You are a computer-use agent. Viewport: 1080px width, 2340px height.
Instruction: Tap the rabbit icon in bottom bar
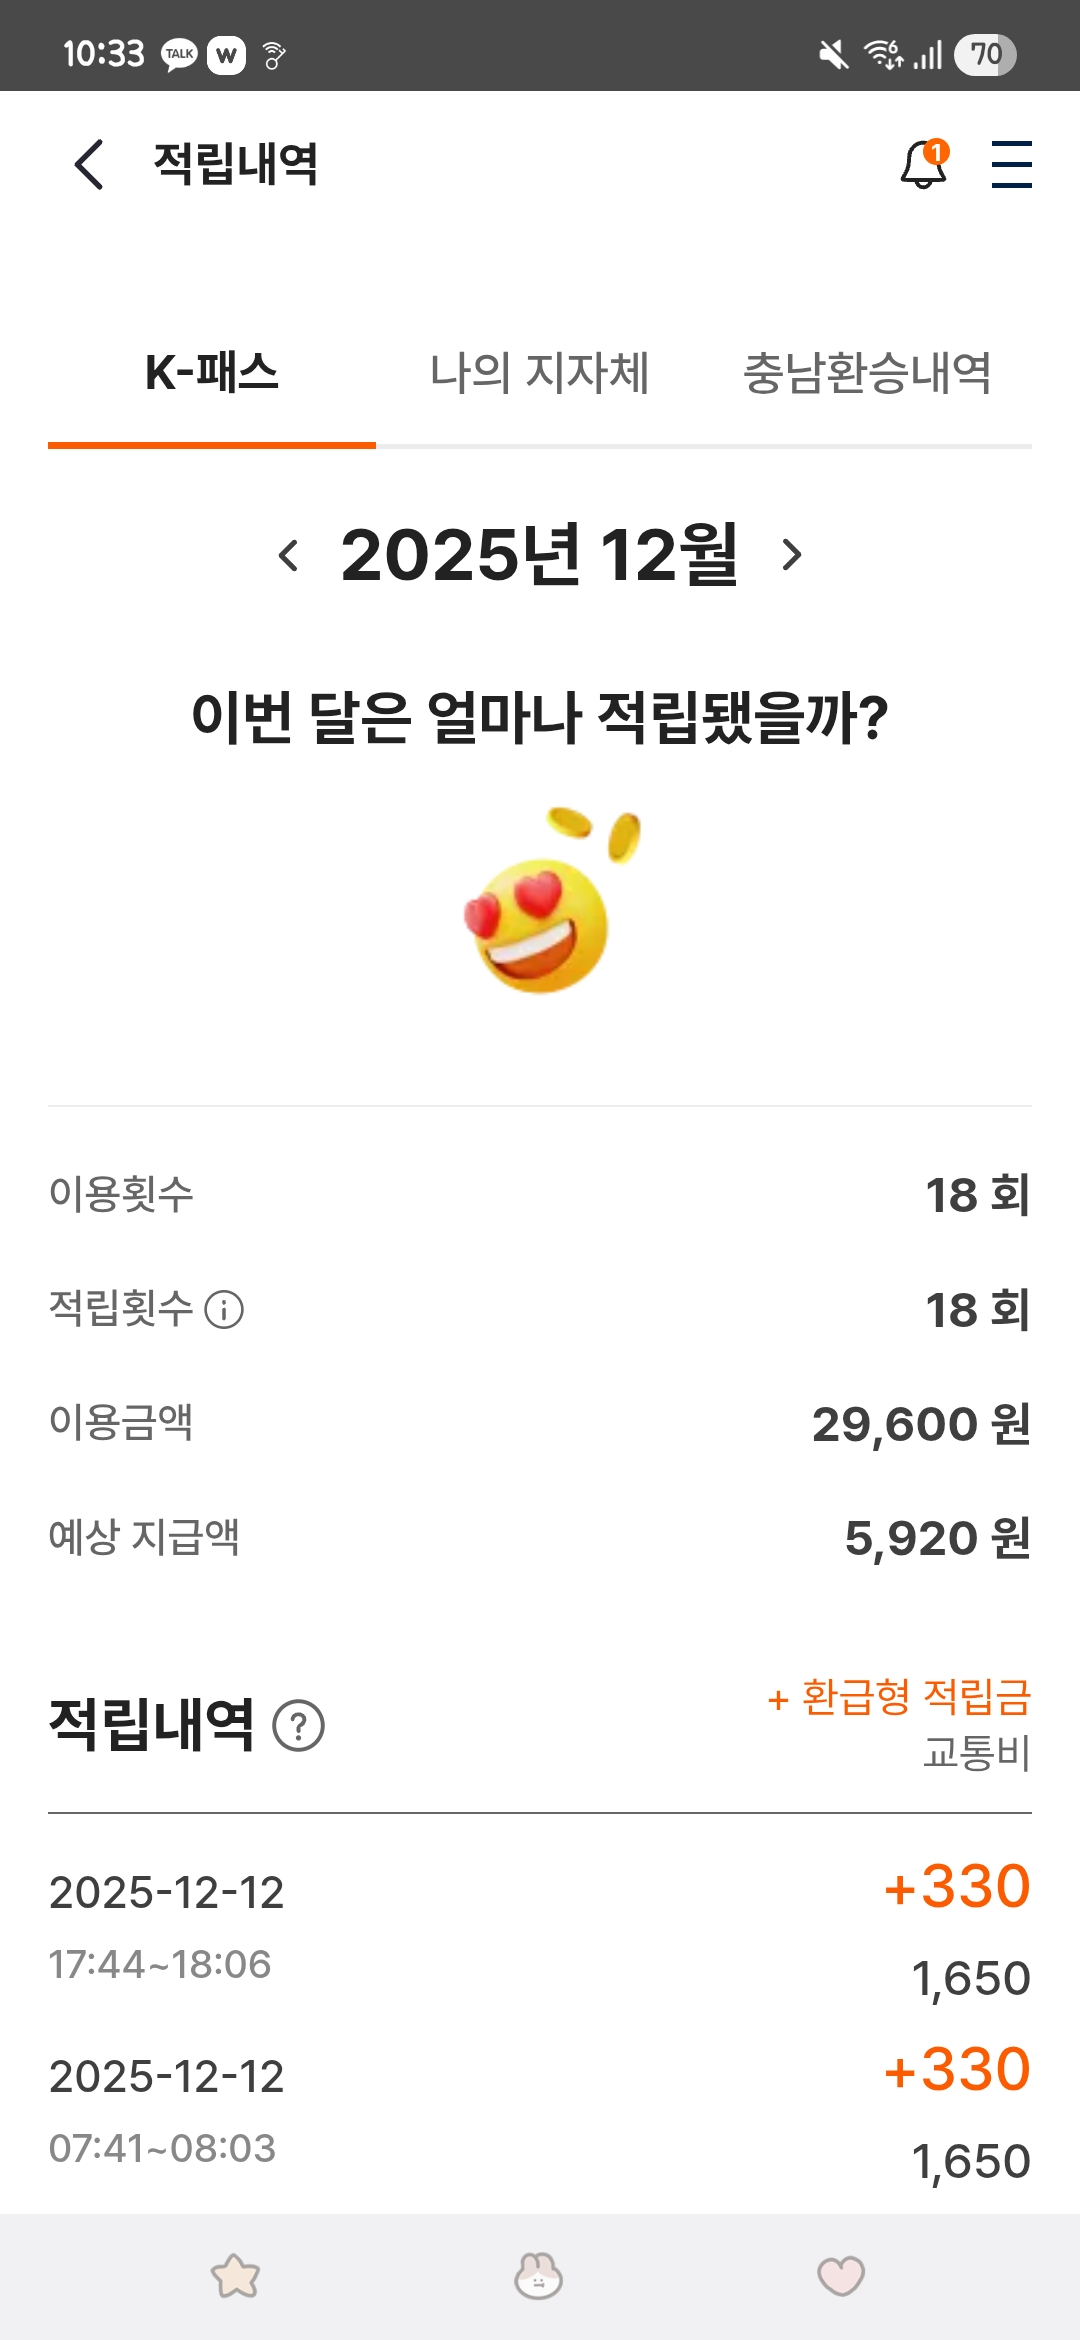539,2276
